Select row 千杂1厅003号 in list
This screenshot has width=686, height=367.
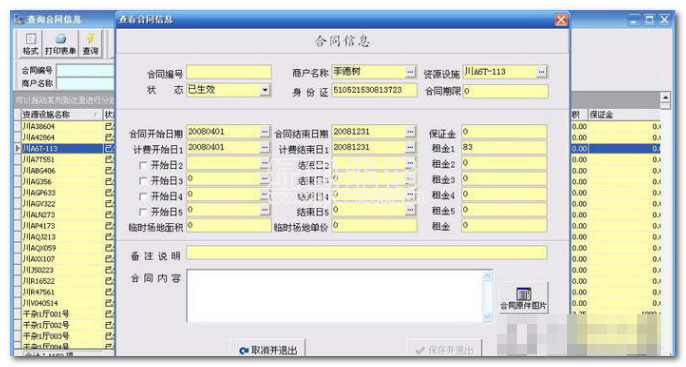[x=62, y=336]
